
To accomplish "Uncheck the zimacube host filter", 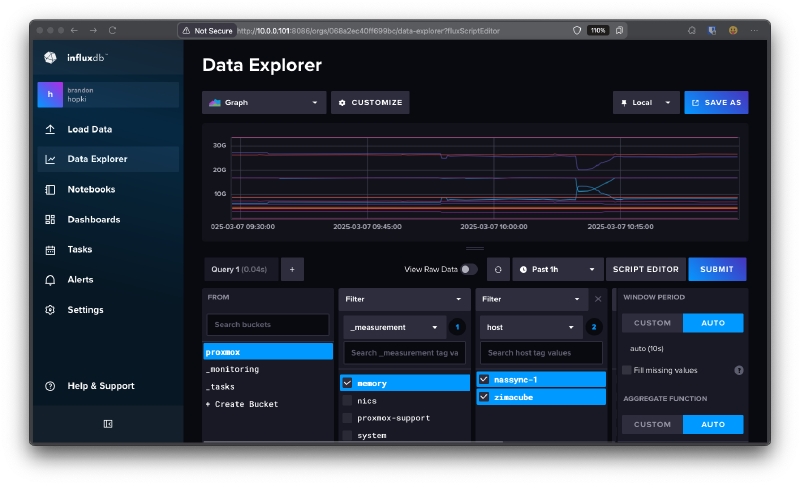I will [484, 397].
